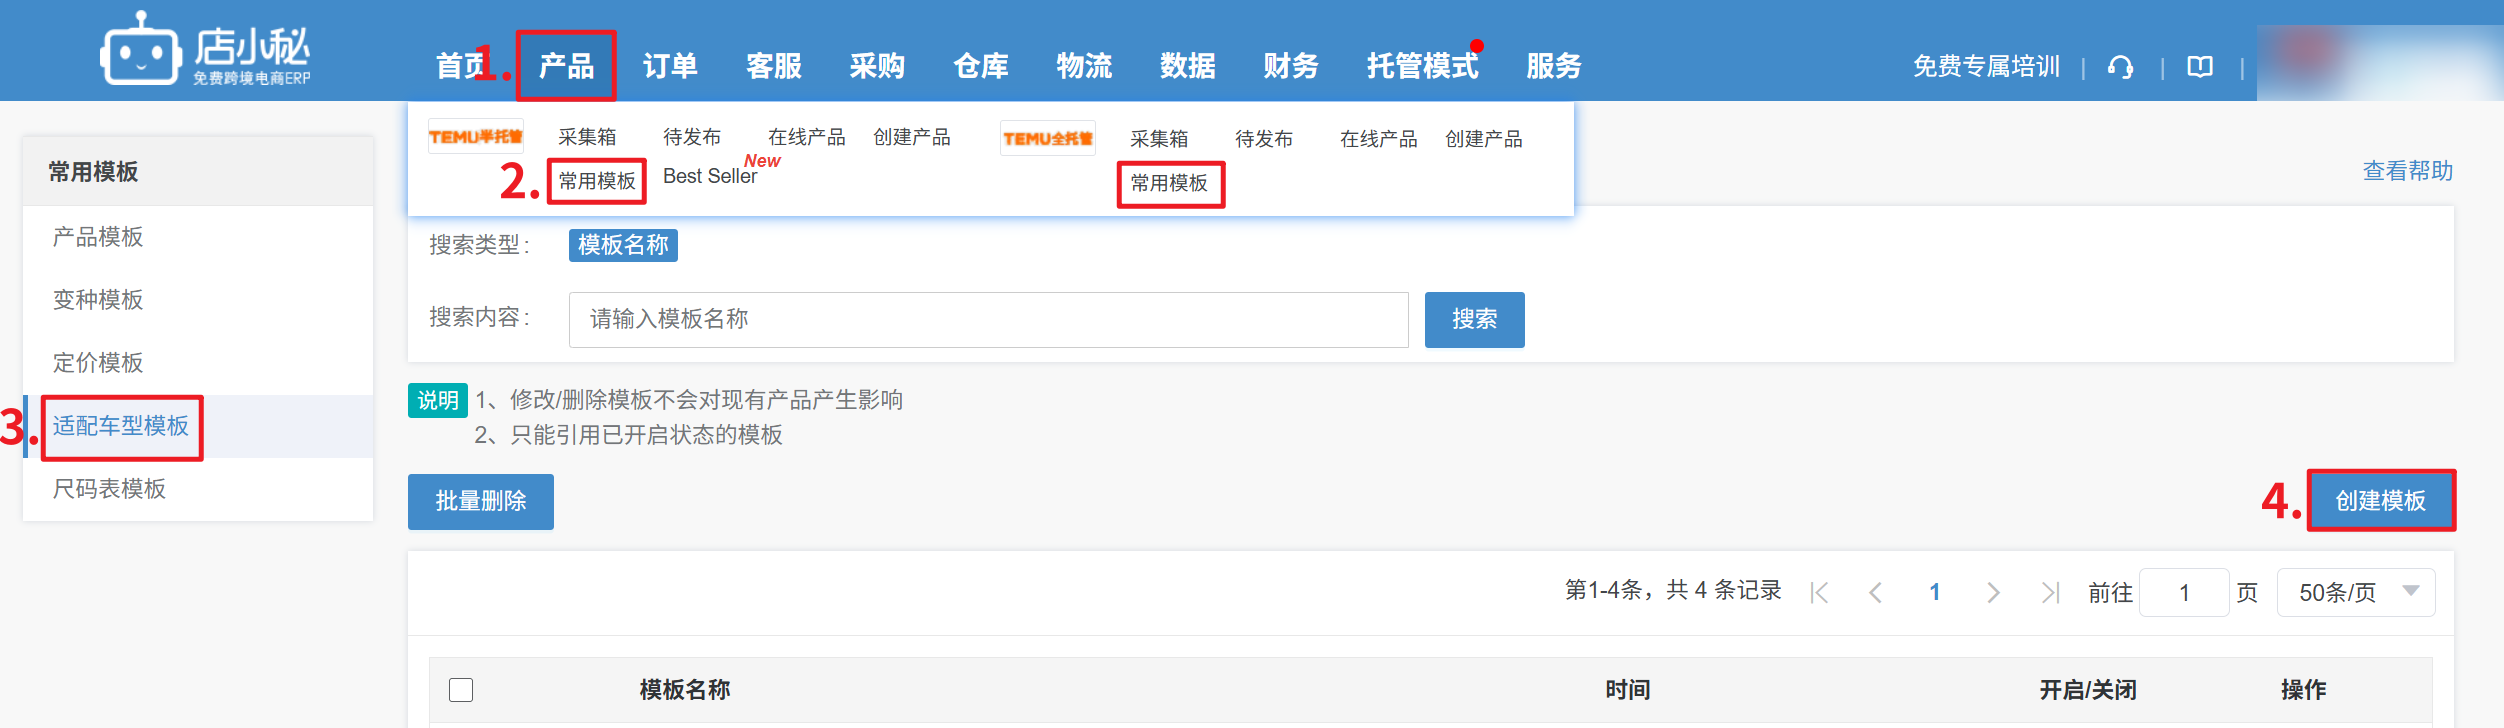Open the customer service headset icon
This screenshot has width=2504, height=728.
coord(2120,67)
